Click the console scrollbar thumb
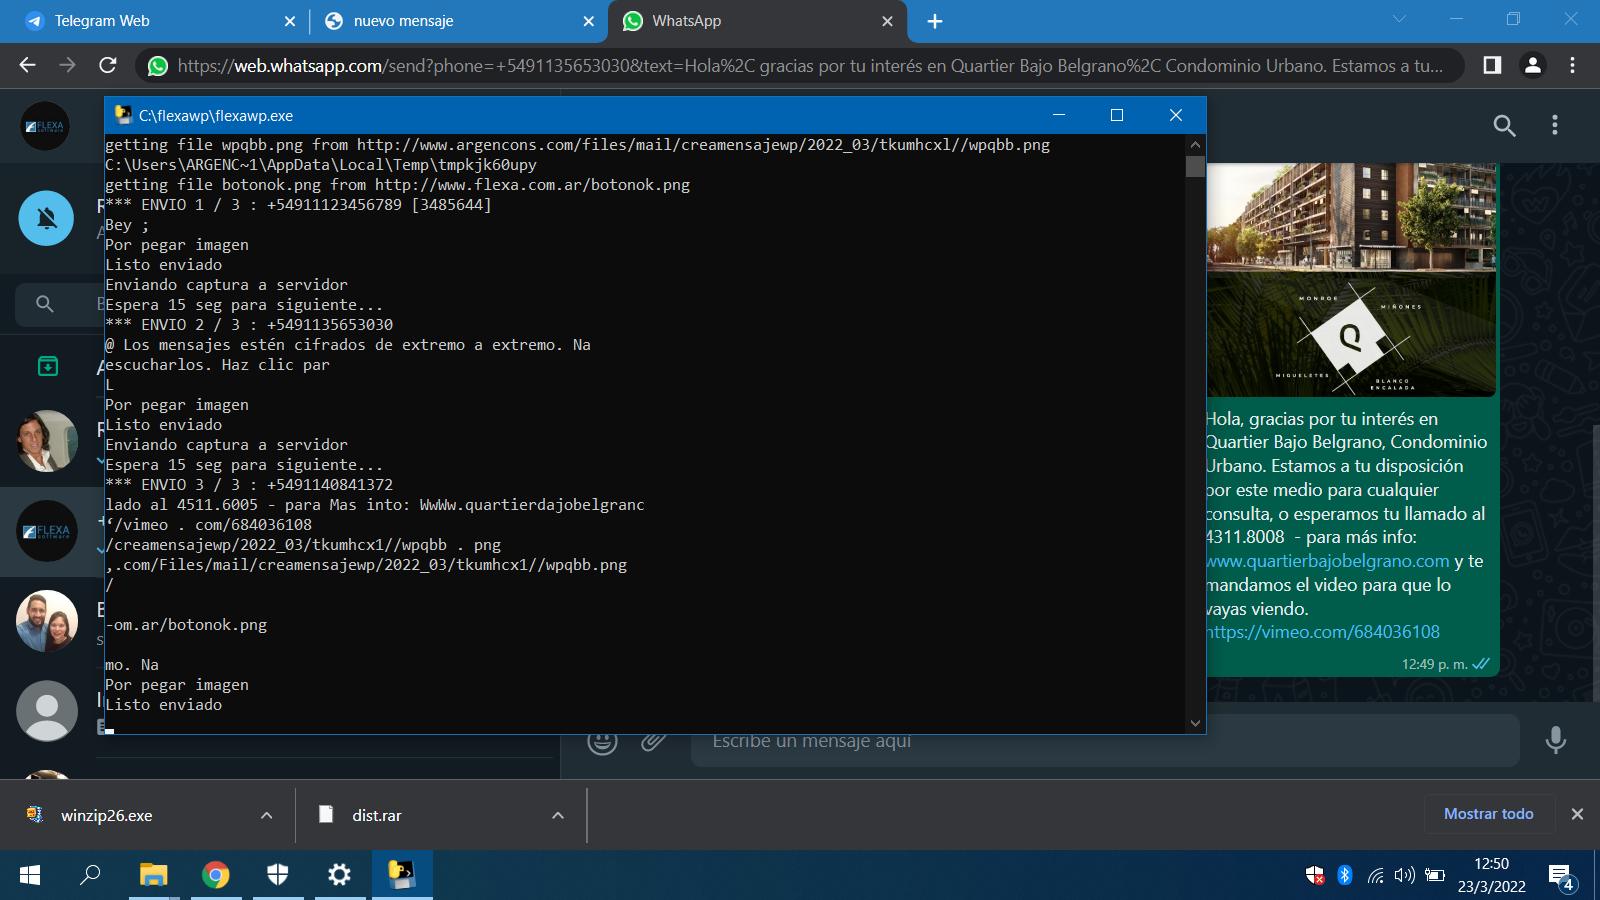The height and width of the screenshot is (900, 1600). pos(1195,166)
